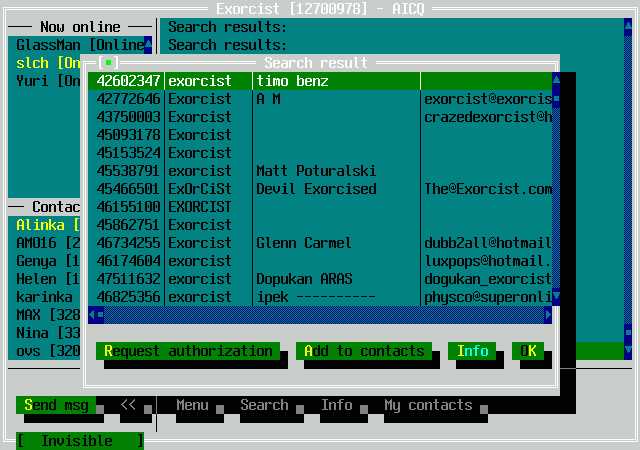Select MAX in the contacts list
This screenshot has width=640, height=450.
click(x=44, y=315)
